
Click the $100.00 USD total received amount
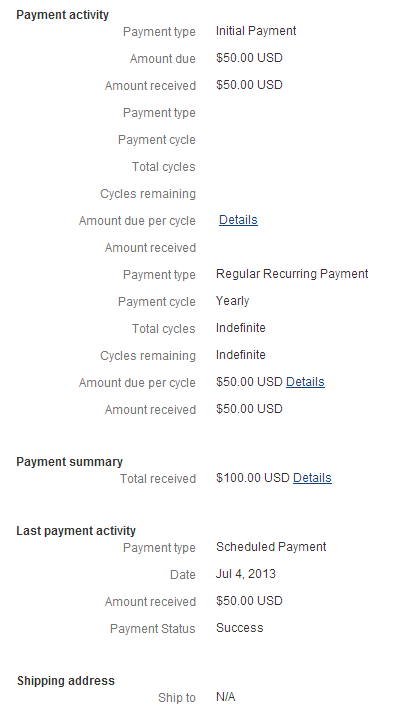click(x=253, y=478)
